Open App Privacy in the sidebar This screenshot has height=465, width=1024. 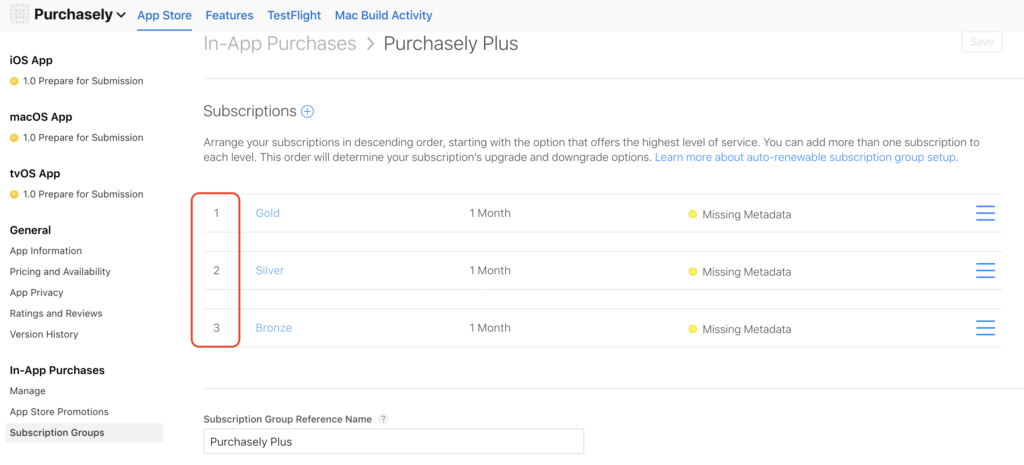pos(37,293)
